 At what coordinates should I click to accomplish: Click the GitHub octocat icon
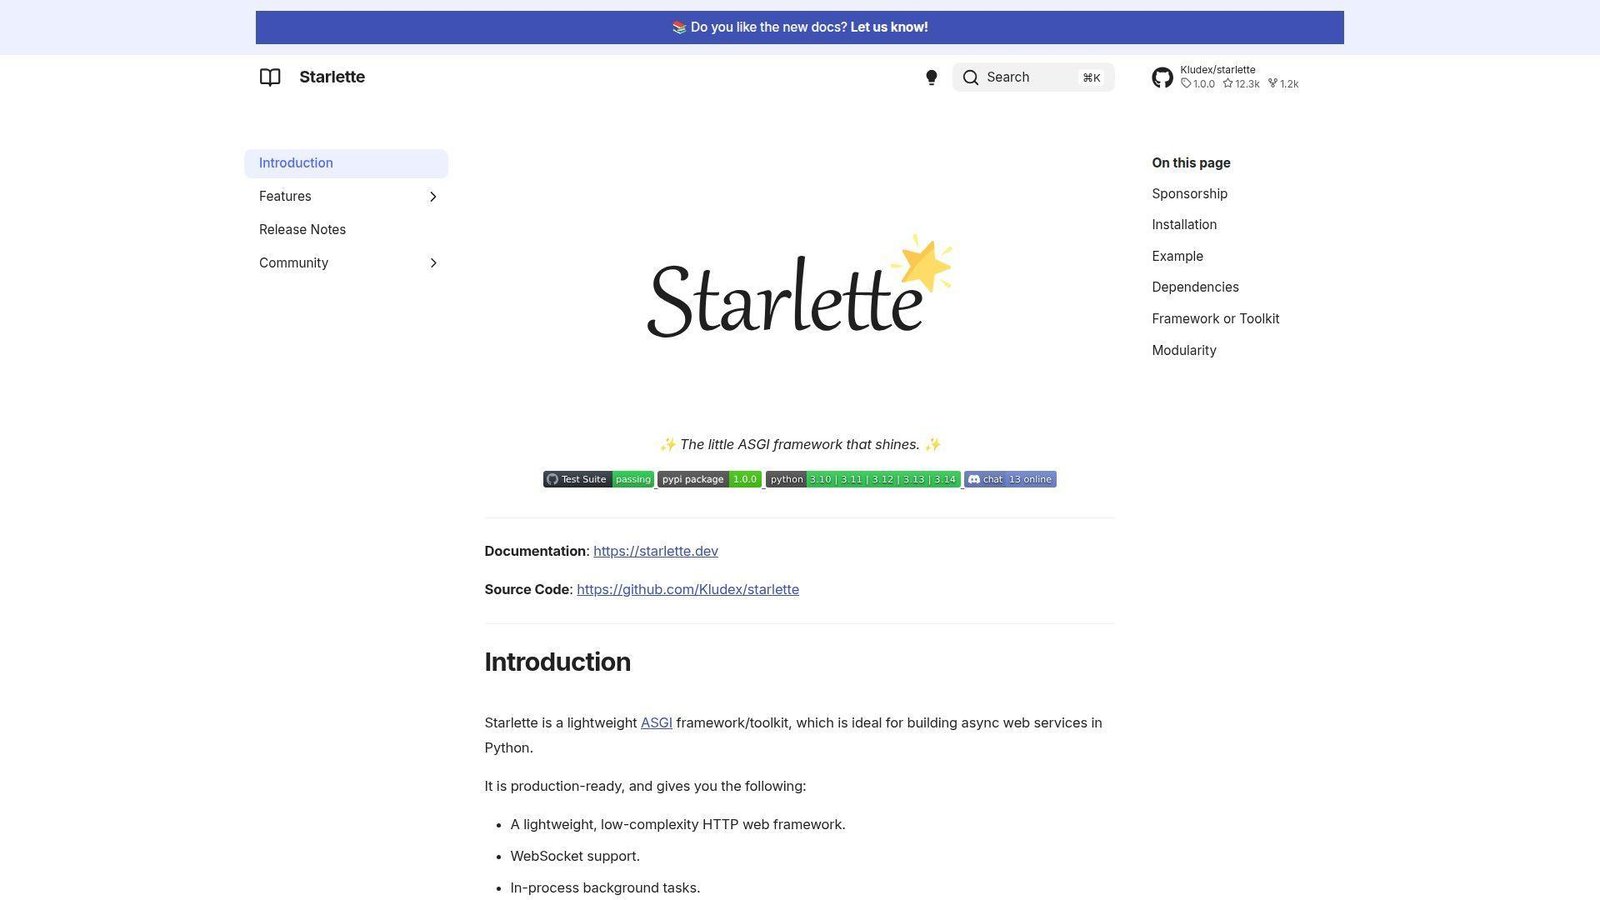tap(1162, 77)
